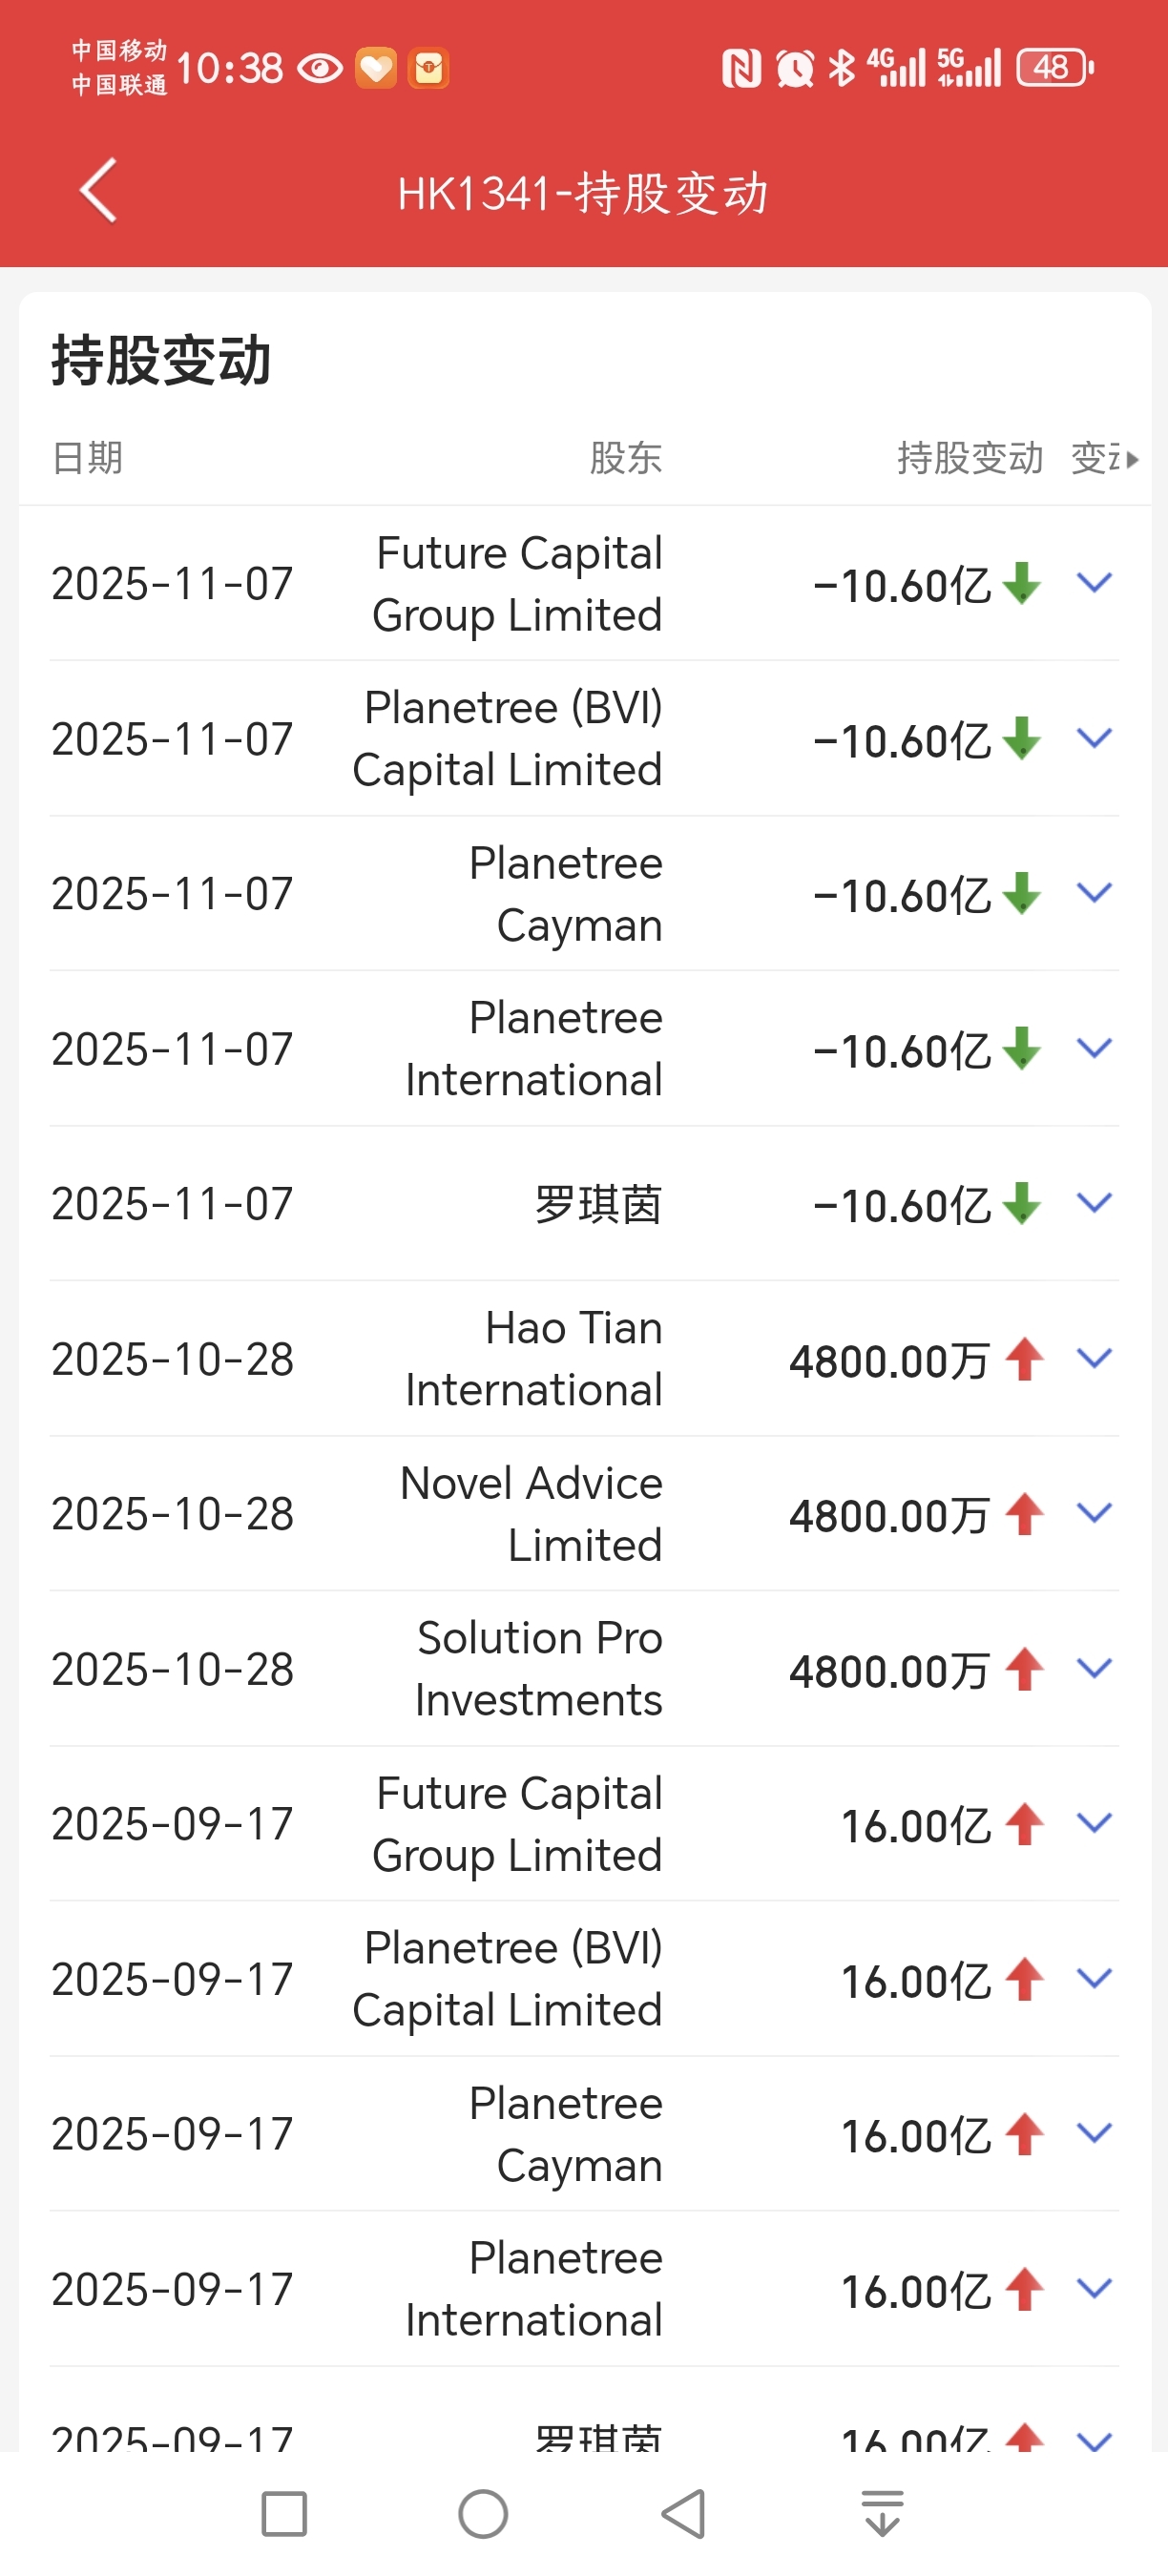Select the 股东 column header

point(625,458)
